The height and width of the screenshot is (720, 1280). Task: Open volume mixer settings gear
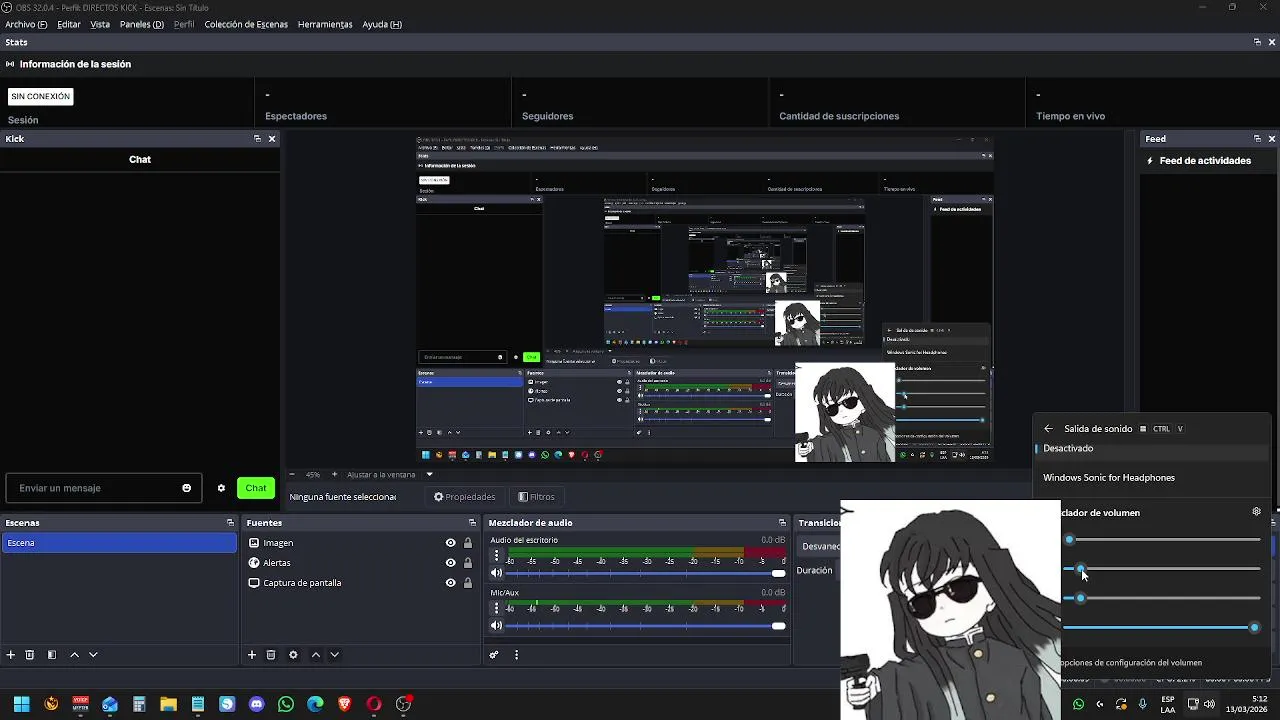(x=1257, y=512)
